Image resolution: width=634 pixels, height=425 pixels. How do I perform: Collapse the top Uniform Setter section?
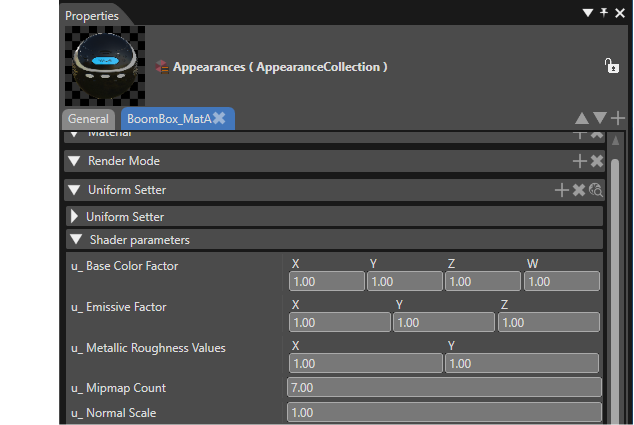(x=74, y=190)
